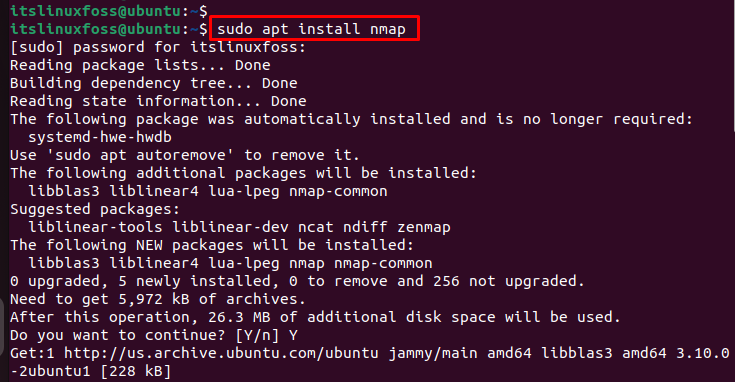Click liblinear-tools in the suggested packages
The height and width of the screenshot is (382, 735).
(96, 227)
